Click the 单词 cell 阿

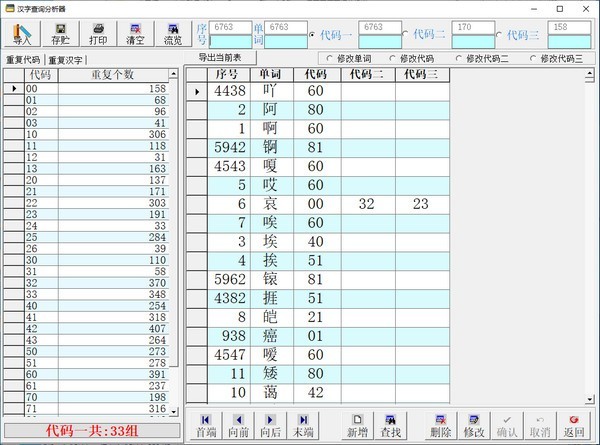pyautogui.click(x=272, y=110)
